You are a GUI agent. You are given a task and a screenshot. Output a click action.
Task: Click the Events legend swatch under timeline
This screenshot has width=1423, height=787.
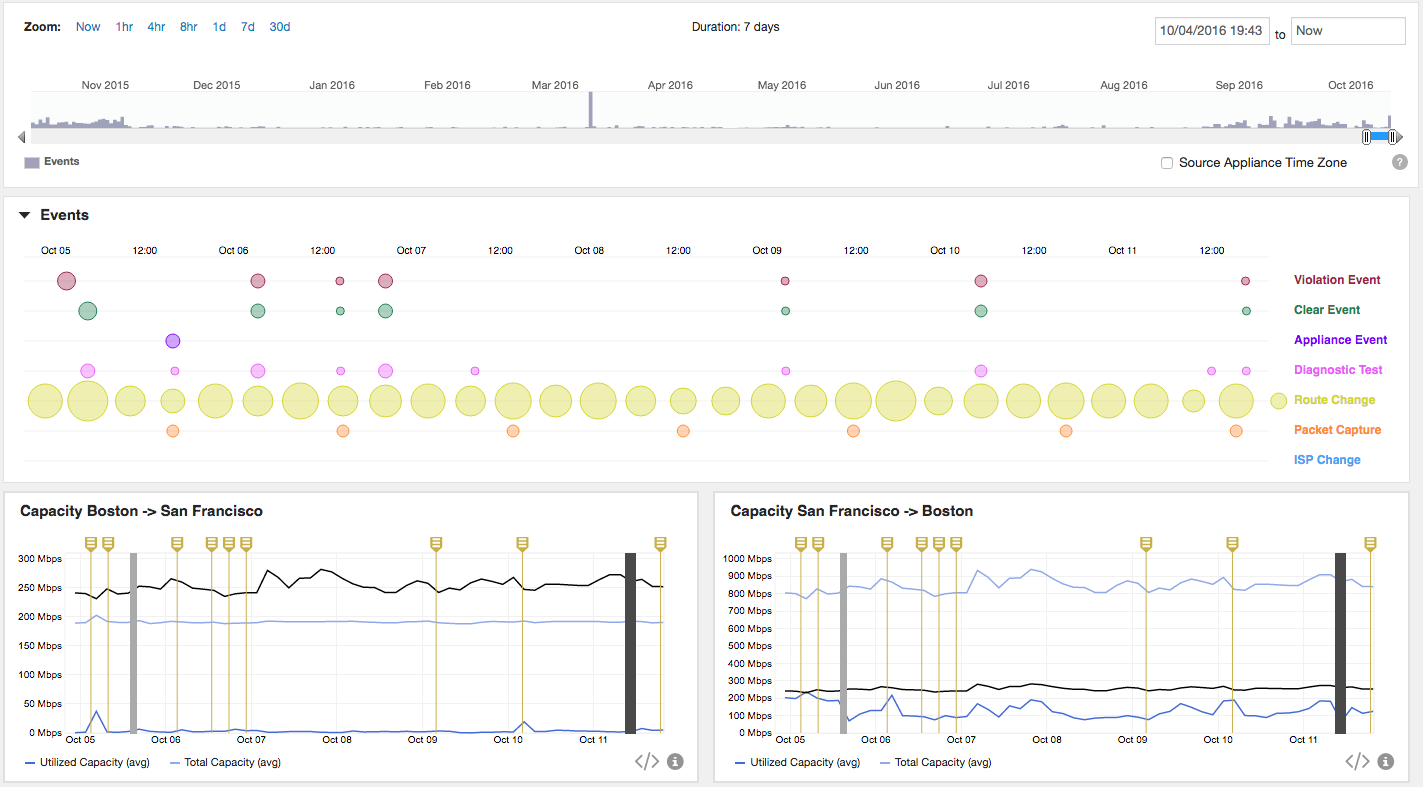[32, 162]
